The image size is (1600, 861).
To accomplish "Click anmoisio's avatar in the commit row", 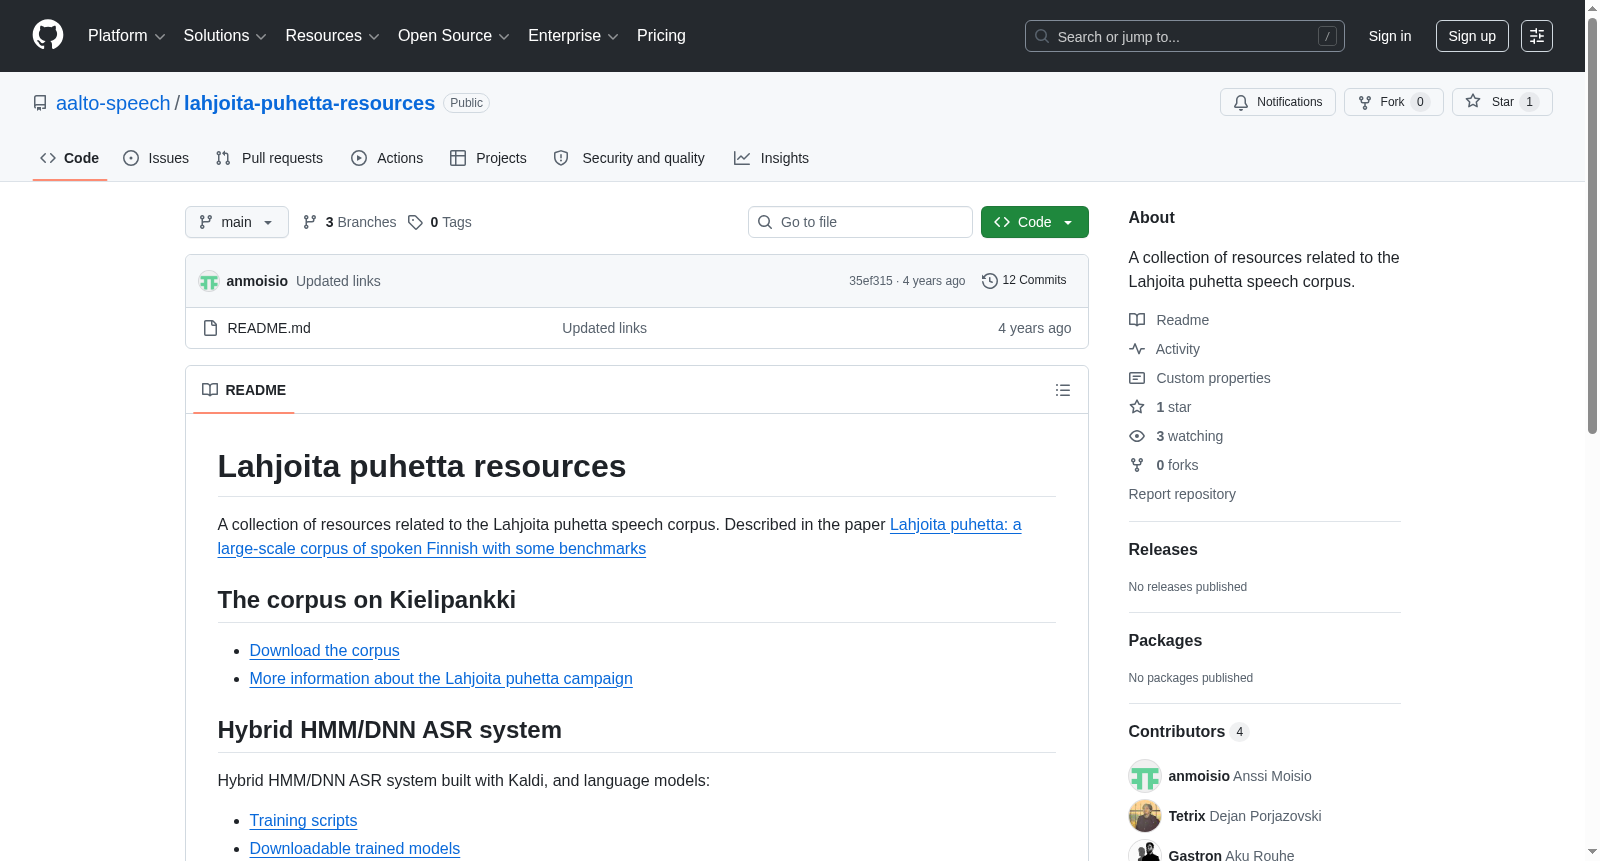I will click(209, 281).
